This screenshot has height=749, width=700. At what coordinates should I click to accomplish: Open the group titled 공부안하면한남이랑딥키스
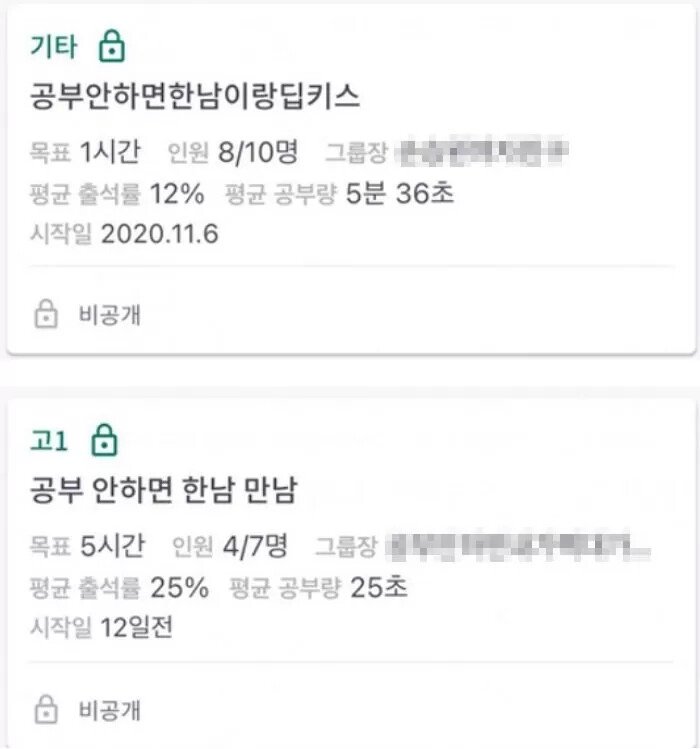[195, 96]
